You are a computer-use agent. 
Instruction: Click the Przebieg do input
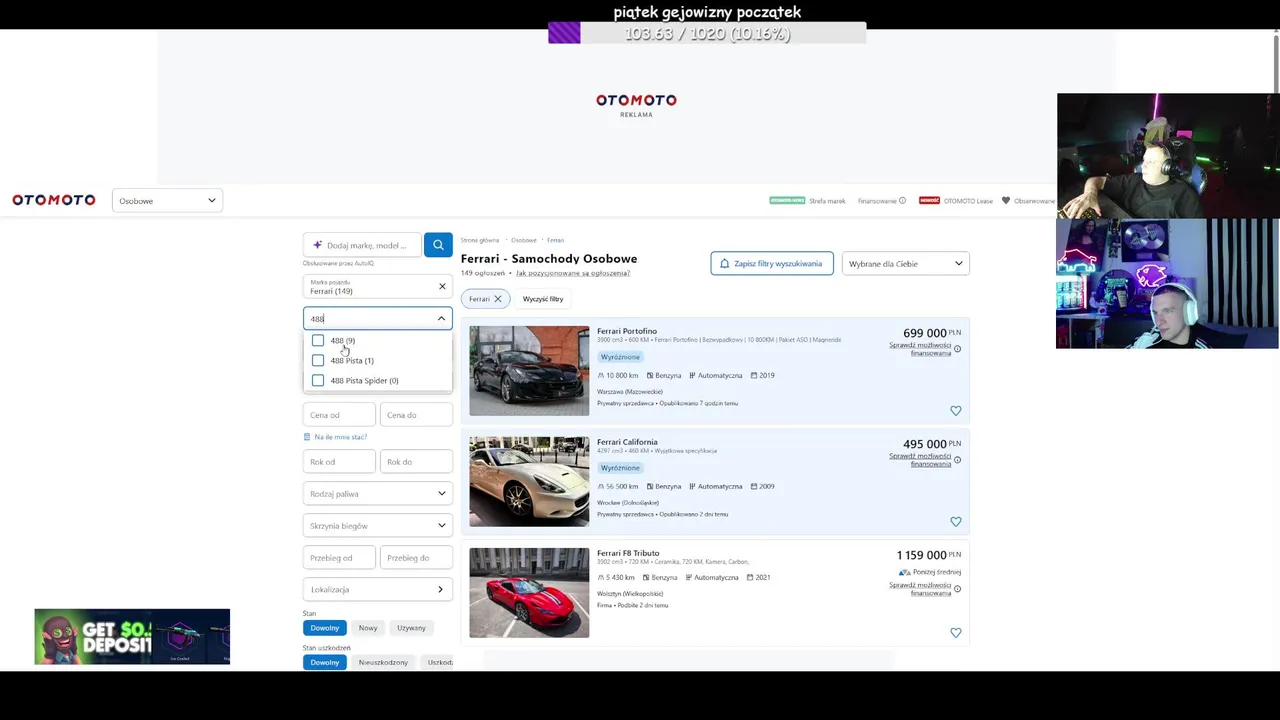click(416, 558)
